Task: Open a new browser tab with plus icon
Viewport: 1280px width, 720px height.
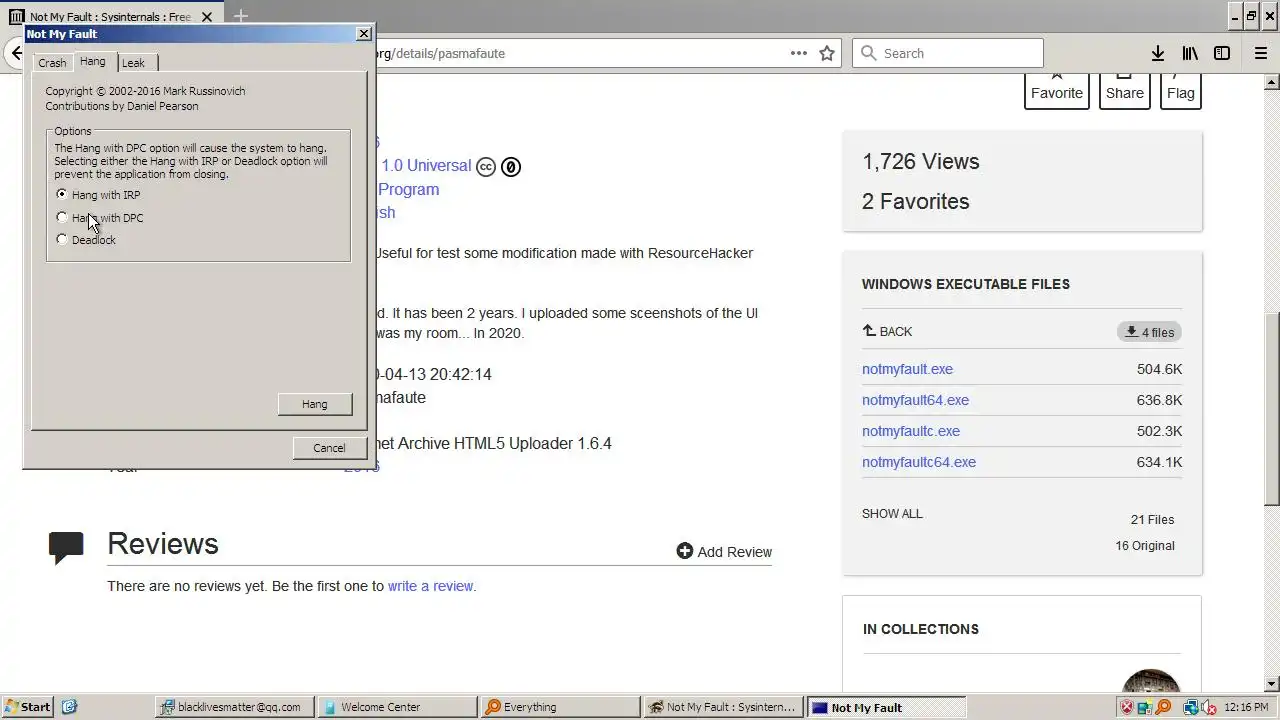Action: coord(240,16)
